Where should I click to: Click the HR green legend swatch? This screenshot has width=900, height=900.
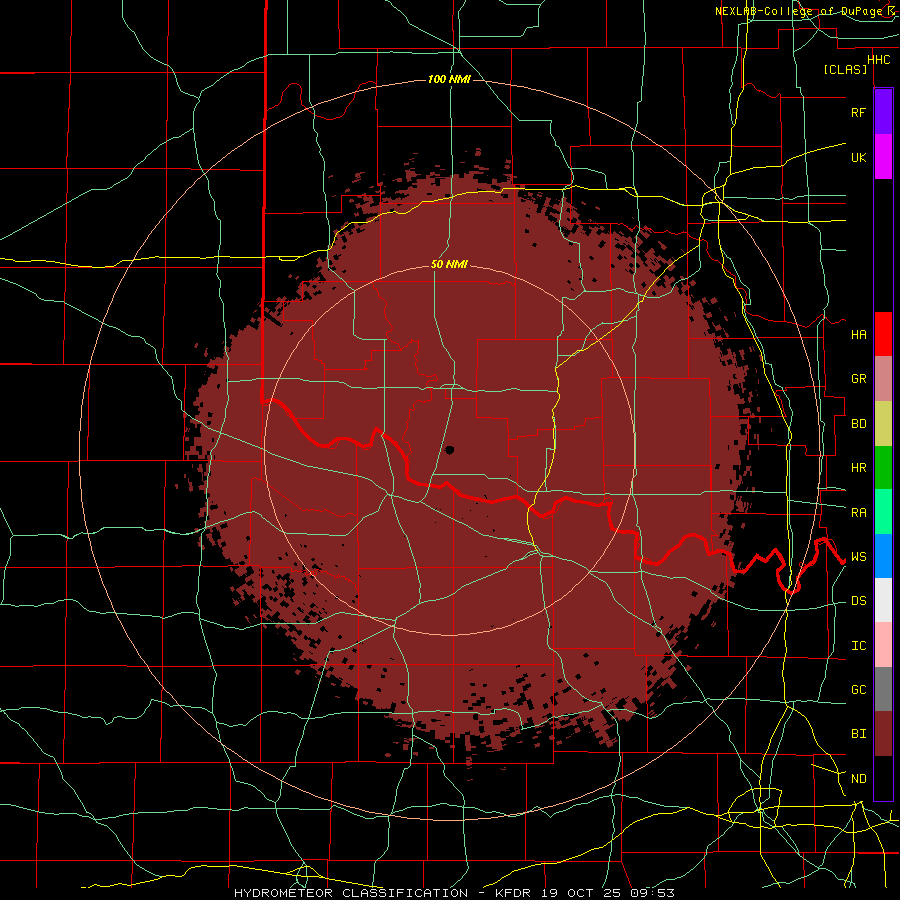(x=883, y=468)
